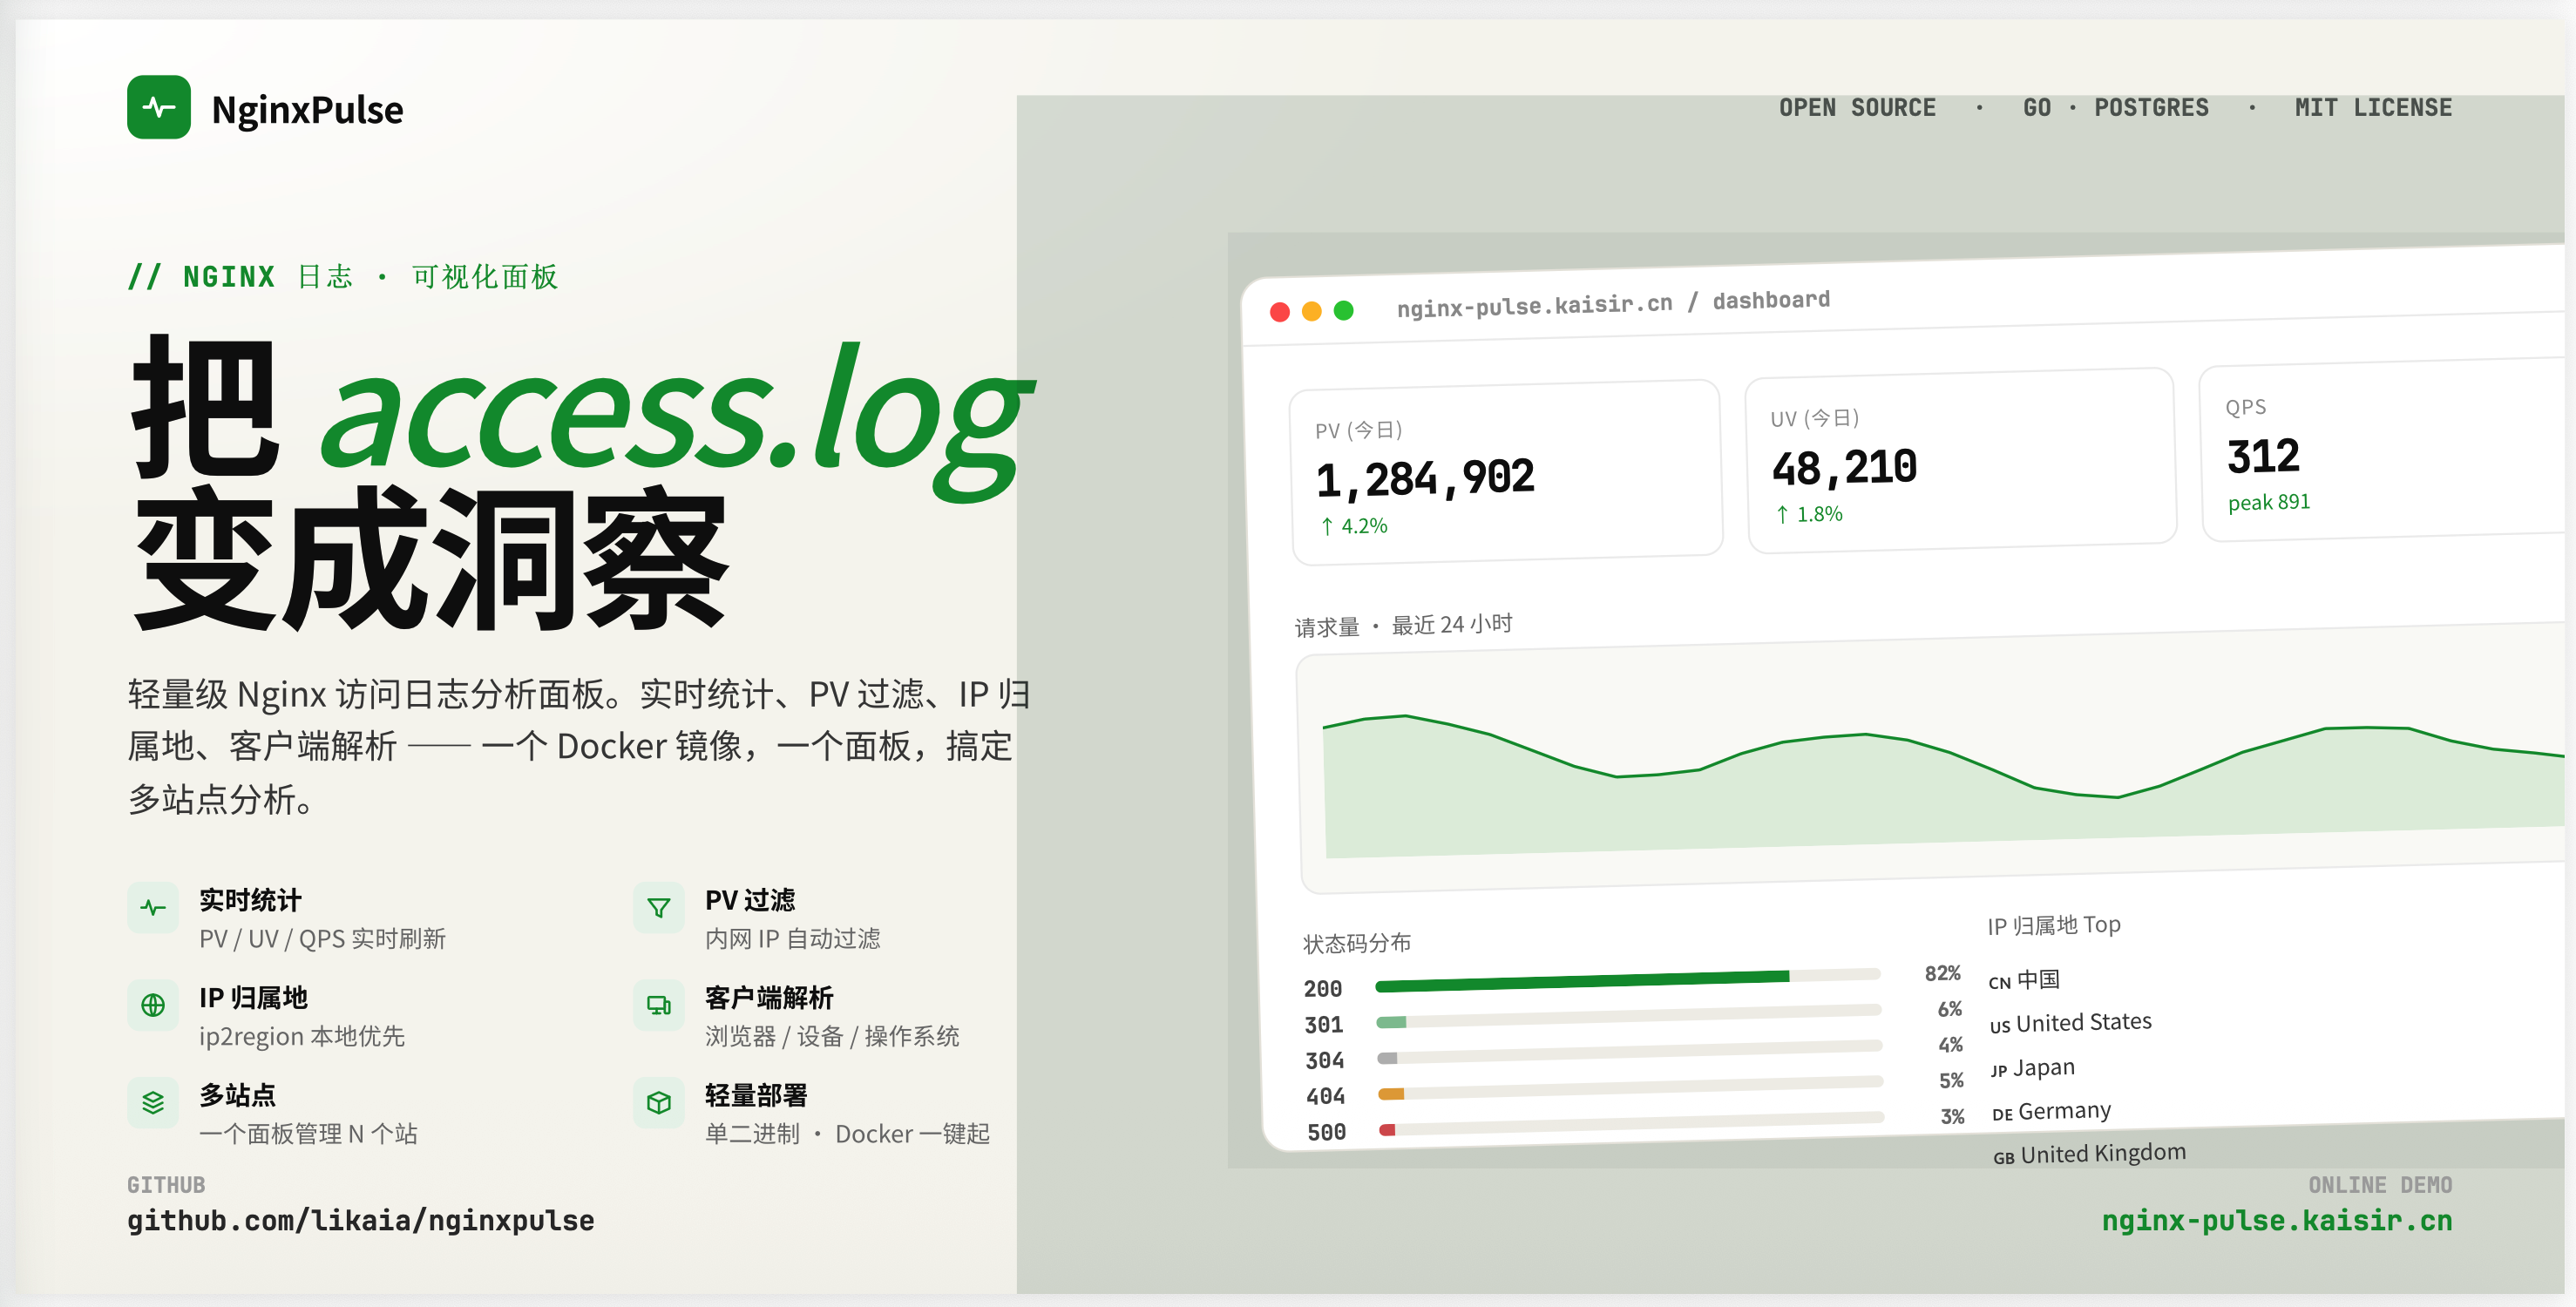Click the UV (今日) 48,210 card

tap(1960, 461)
